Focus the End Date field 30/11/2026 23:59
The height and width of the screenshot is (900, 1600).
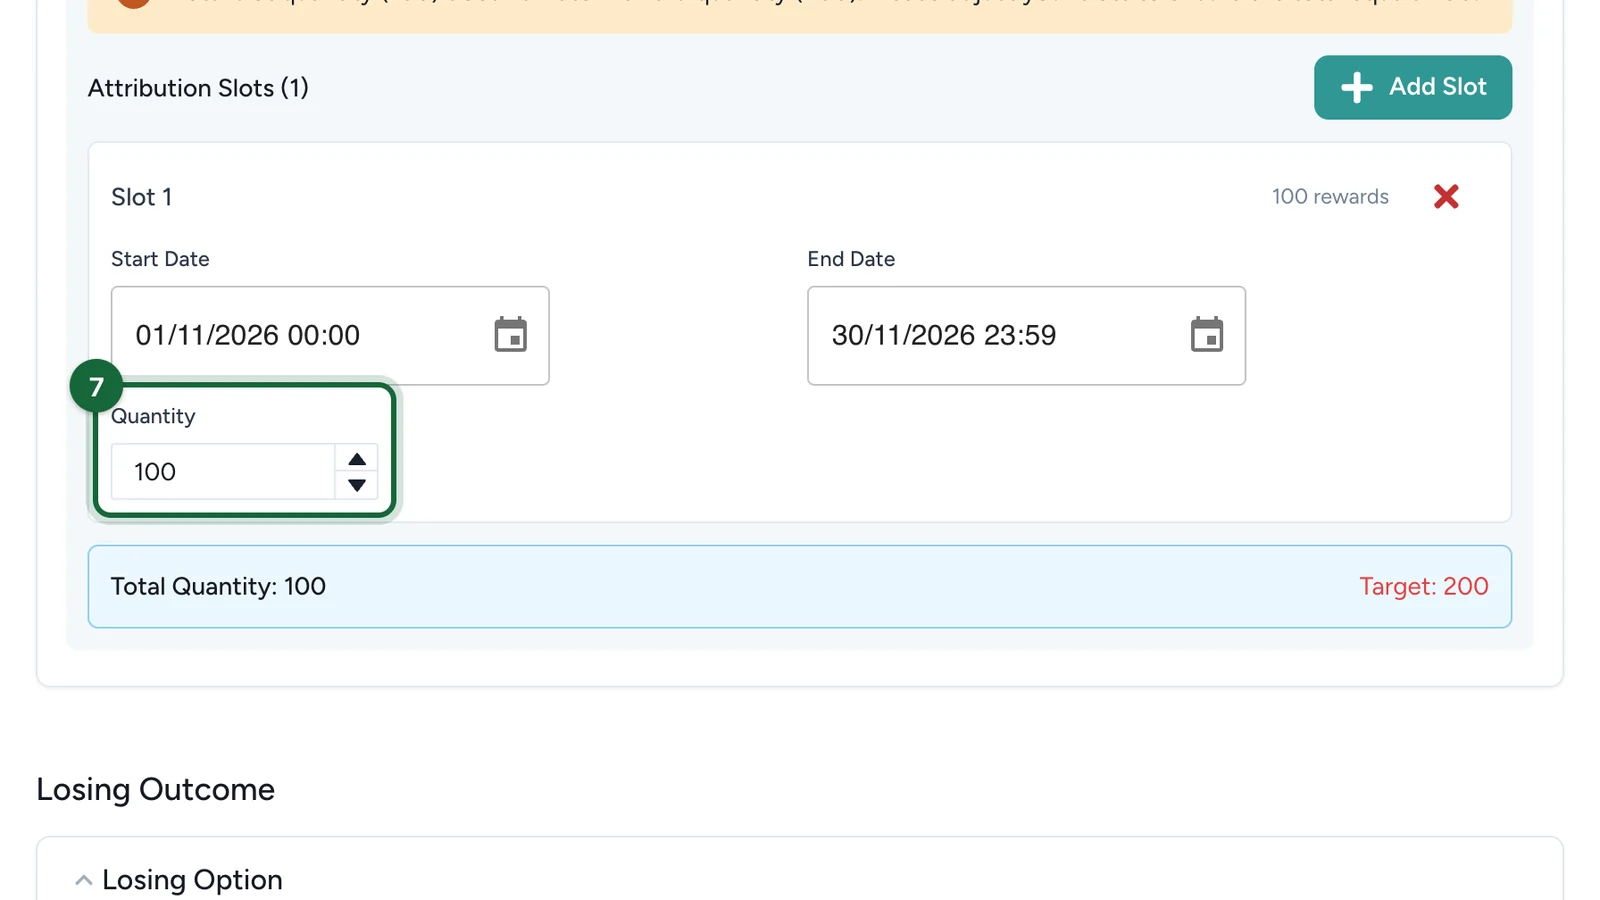tap(1026, 335)
